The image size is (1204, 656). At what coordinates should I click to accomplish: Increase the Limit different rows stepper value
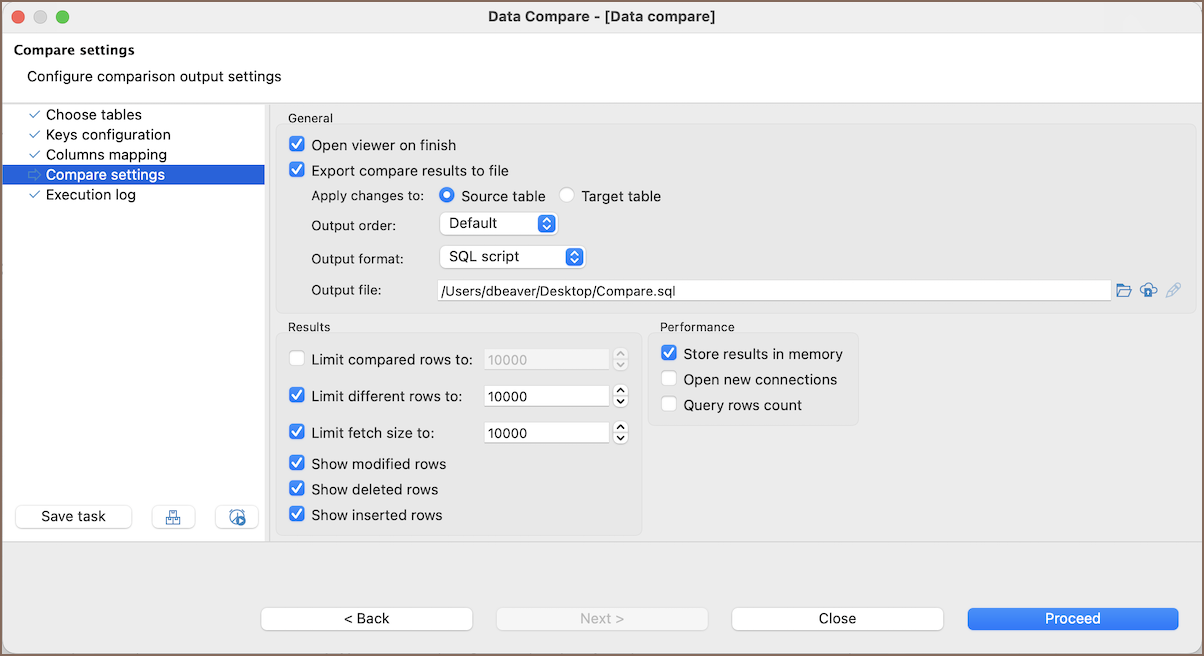[620, 391]
